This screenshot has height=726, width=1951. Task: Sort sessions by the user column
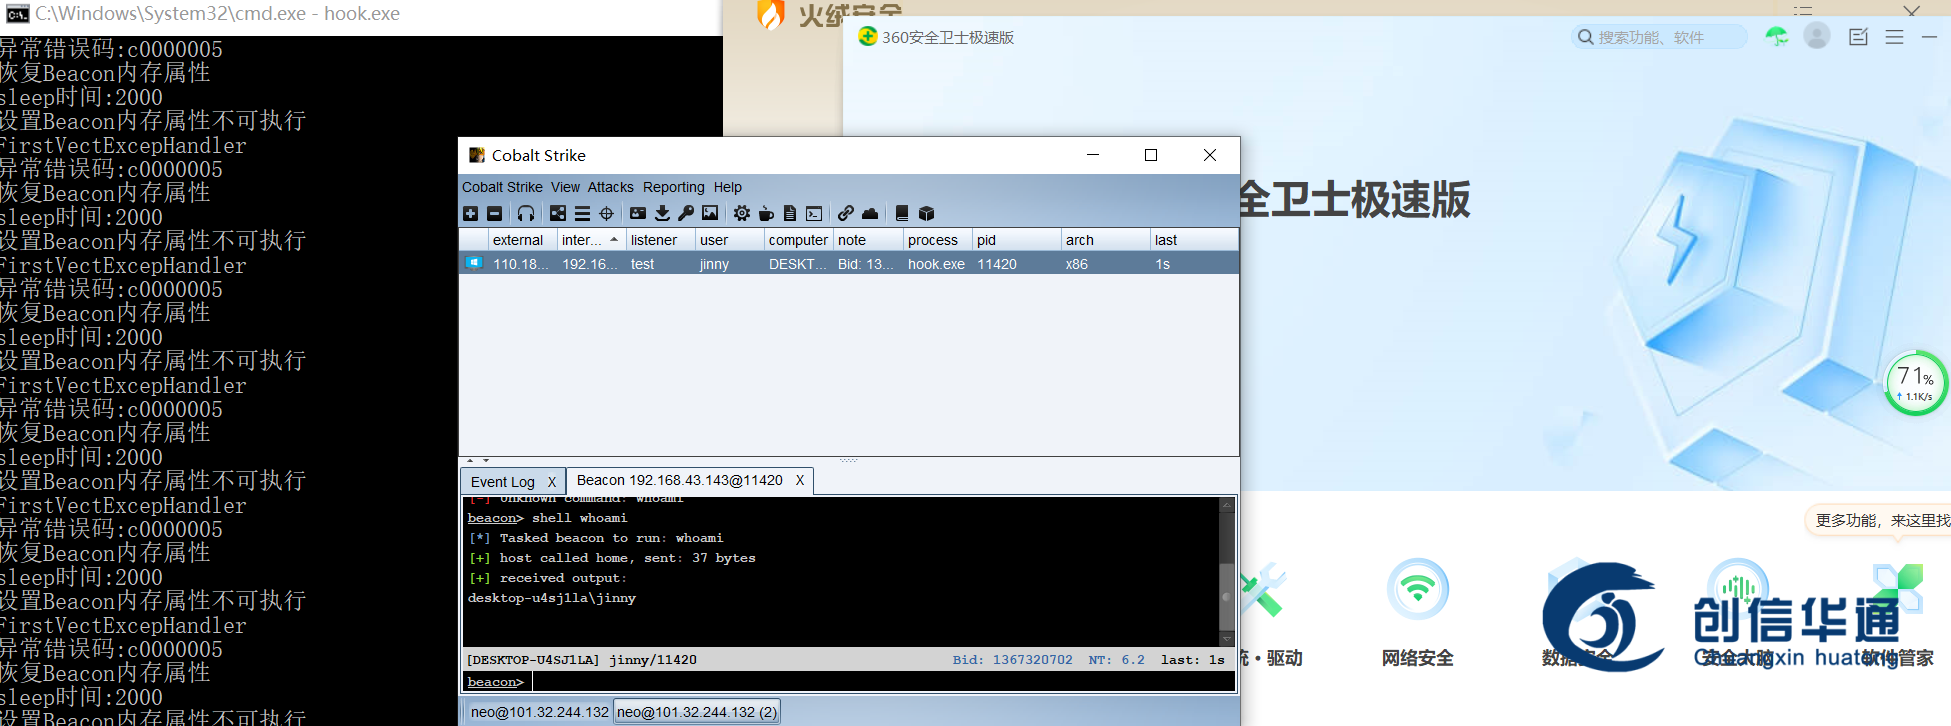(729, 240)
